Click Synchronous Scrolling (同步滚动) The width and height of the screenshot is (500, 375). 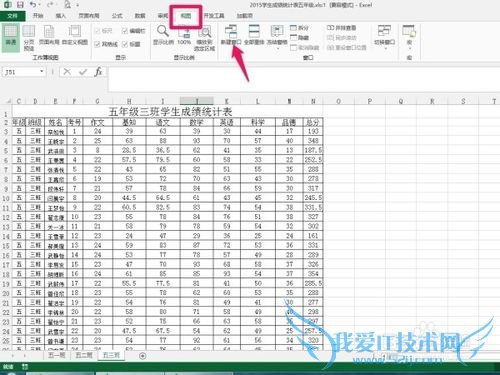pyautogui.click(x=341, y=38)
